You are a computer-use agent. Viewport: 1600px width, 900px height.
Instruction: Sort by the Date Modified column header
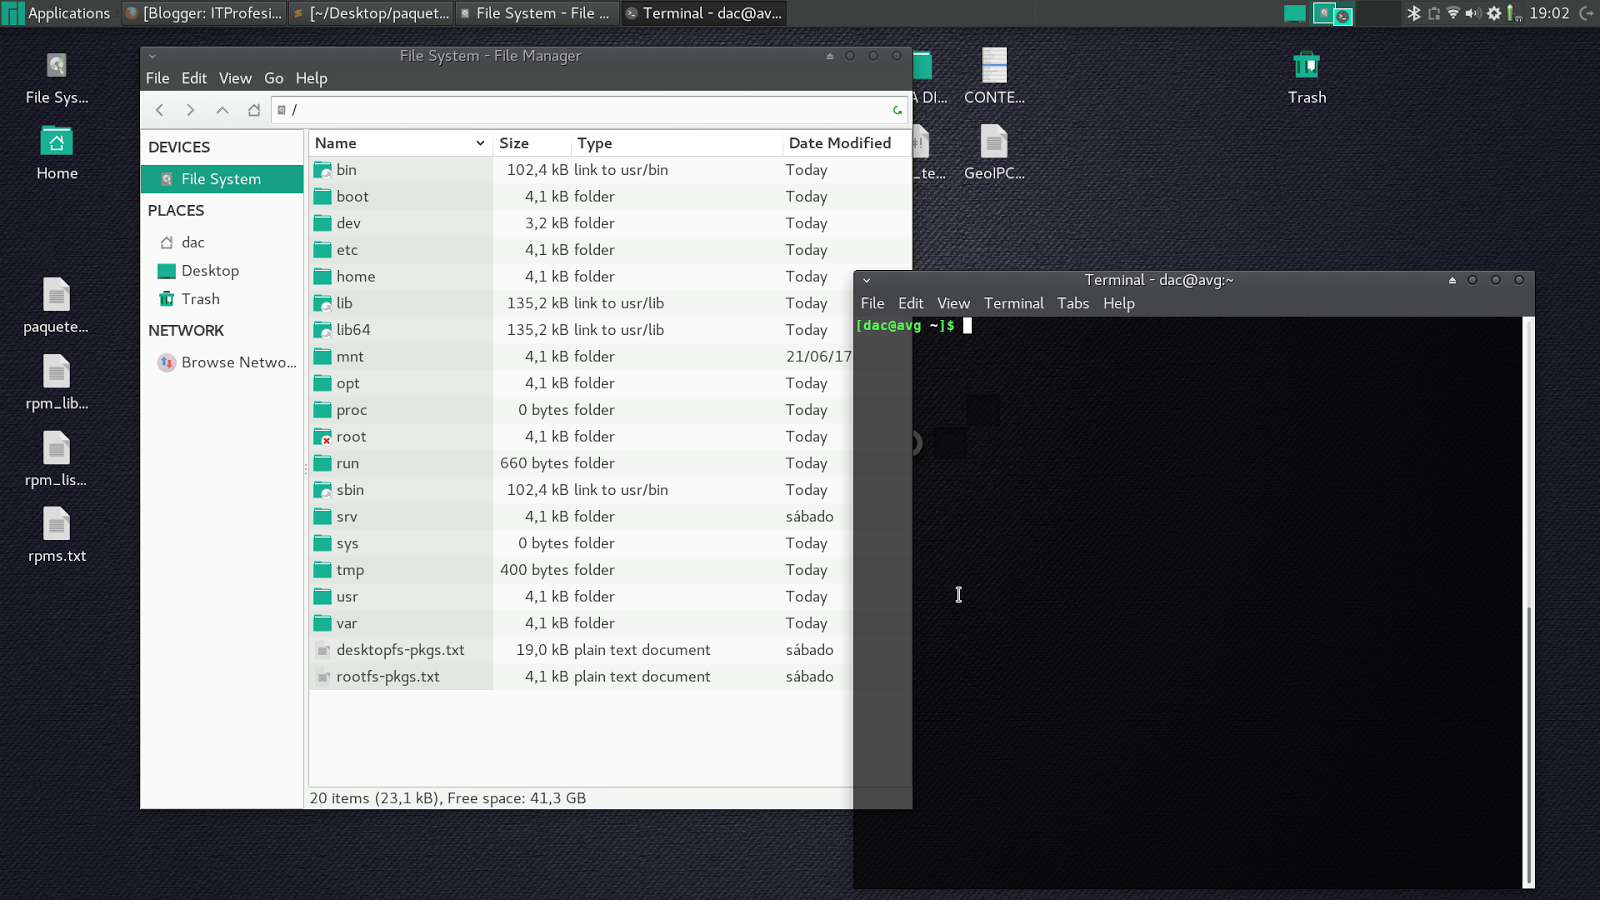pos(846,143)
